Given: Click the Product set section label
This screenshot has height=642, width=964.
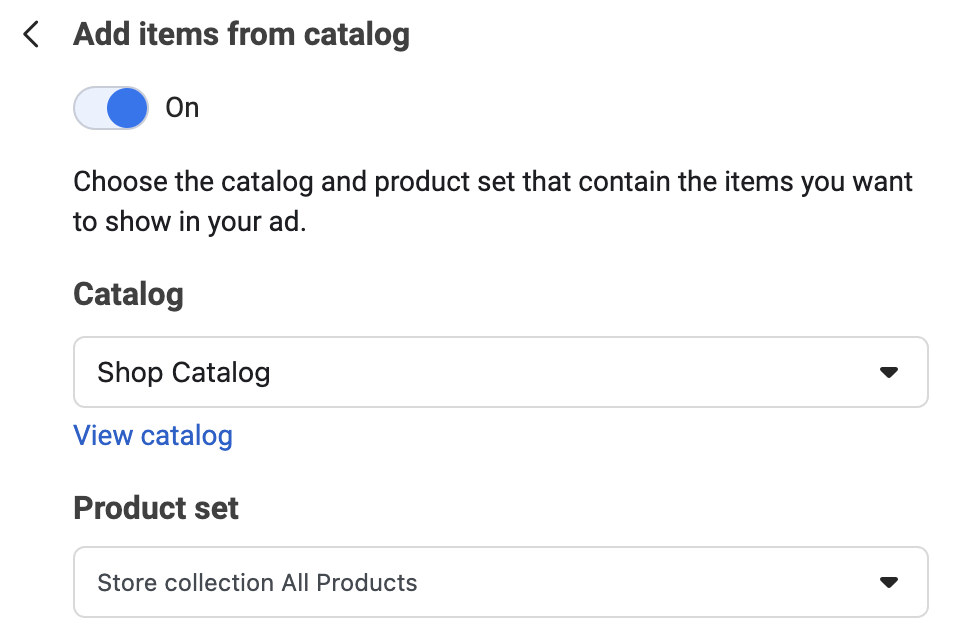Looking at the screenshot, I should pyautogui.click(x=156, y=508).
